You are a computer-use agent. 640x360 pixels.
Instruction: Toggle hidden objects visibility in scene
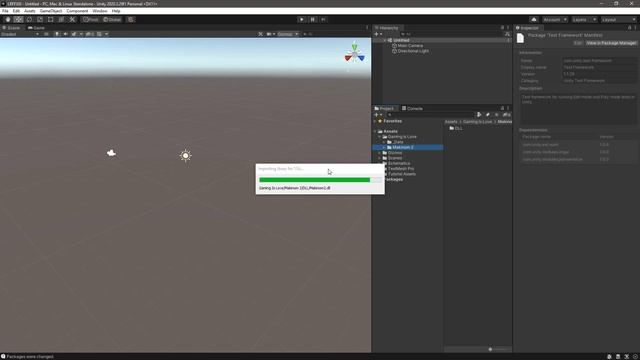(x=90, y=34)
